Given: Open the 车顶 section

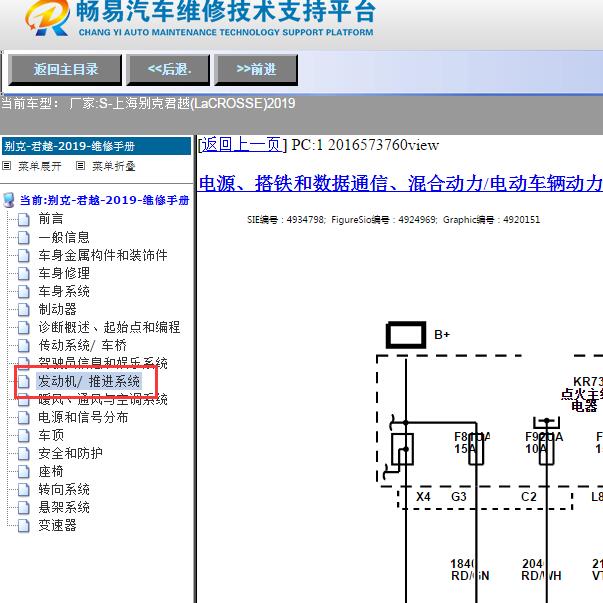Looking at the screenshot, I should pyautogui.click(x=51, y=435).
